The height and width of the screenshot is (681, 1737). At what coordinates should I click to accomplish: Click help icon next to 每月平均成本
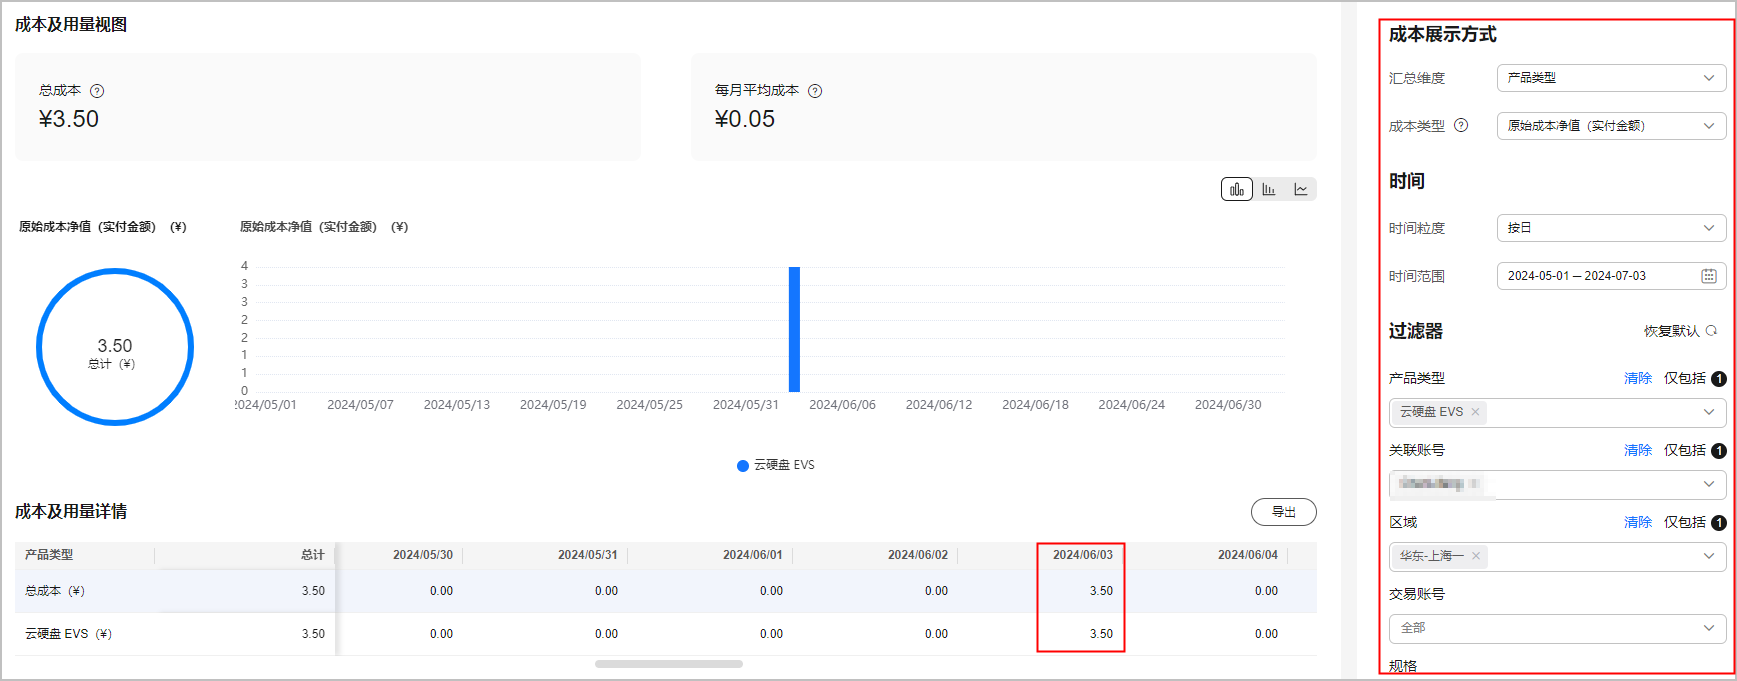pos(815,91)
